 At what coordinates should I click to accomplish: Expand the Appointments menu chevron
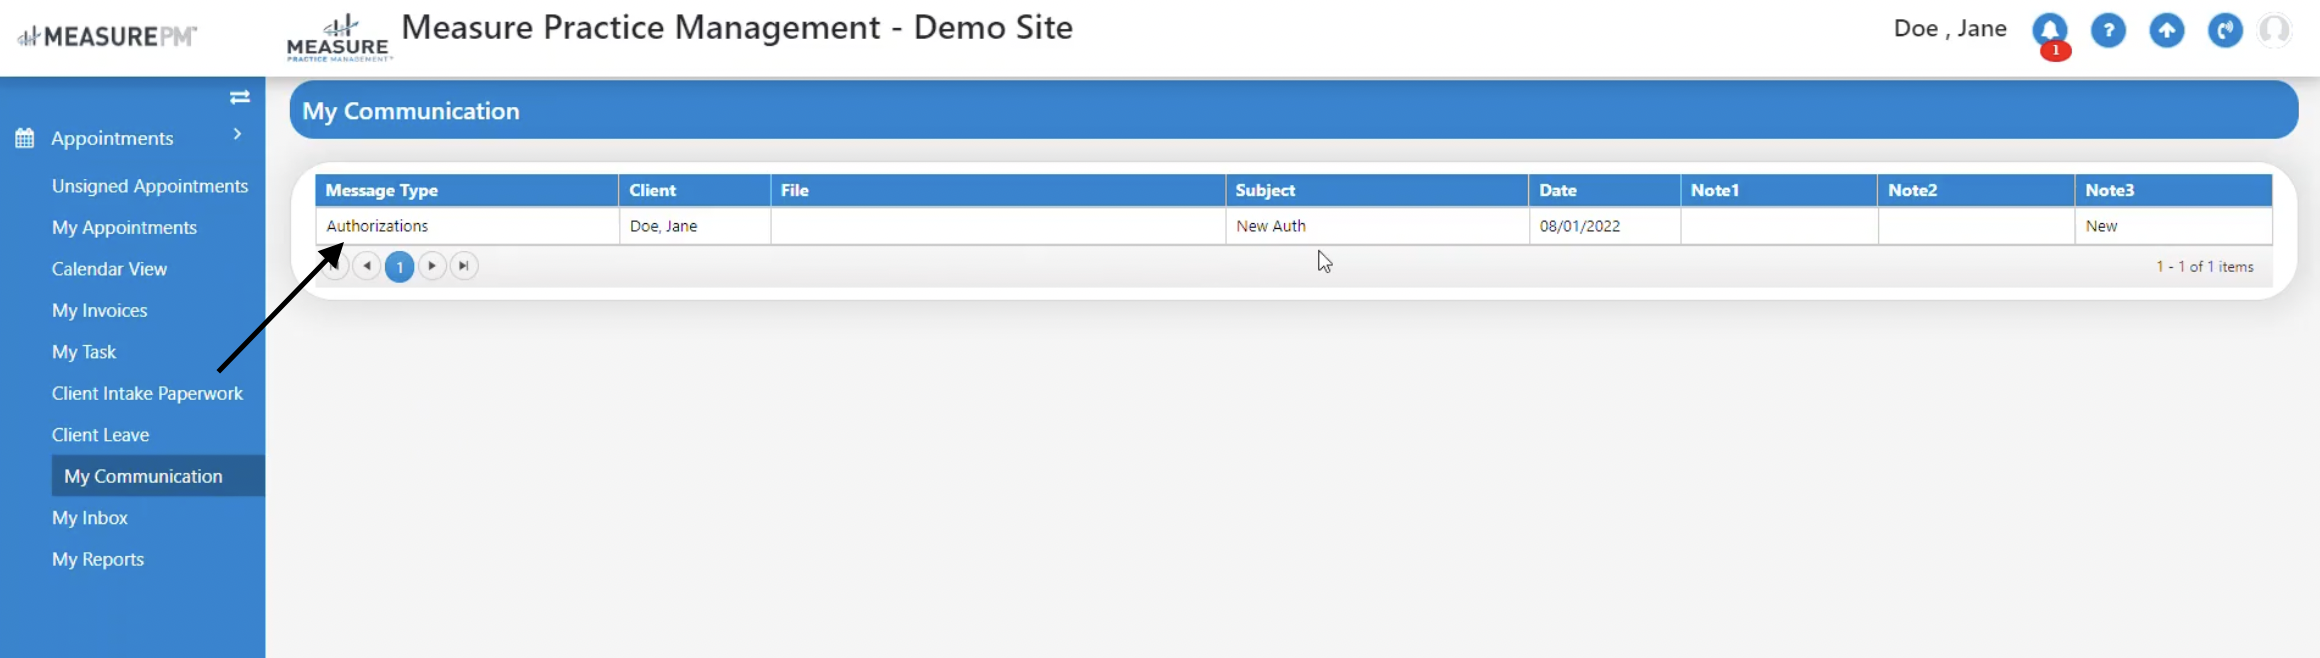coord(237,134)
